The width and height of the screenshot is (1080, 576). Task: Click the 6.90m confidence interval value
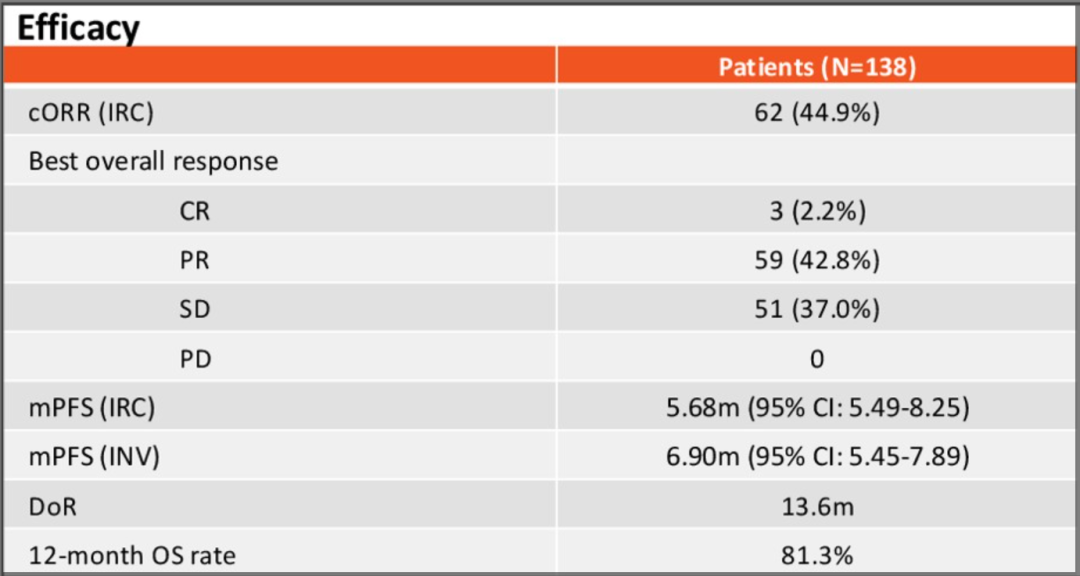817,457
